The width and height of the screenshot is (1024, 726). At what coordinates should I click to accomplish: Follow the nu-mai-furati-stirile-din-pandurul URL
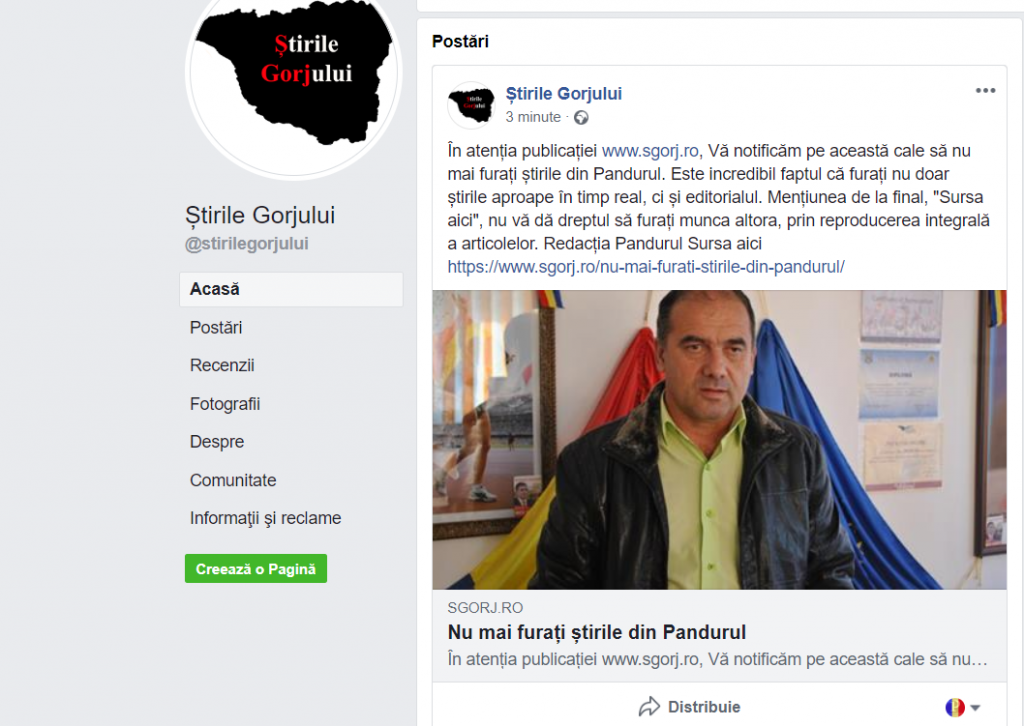pos(646,267)
